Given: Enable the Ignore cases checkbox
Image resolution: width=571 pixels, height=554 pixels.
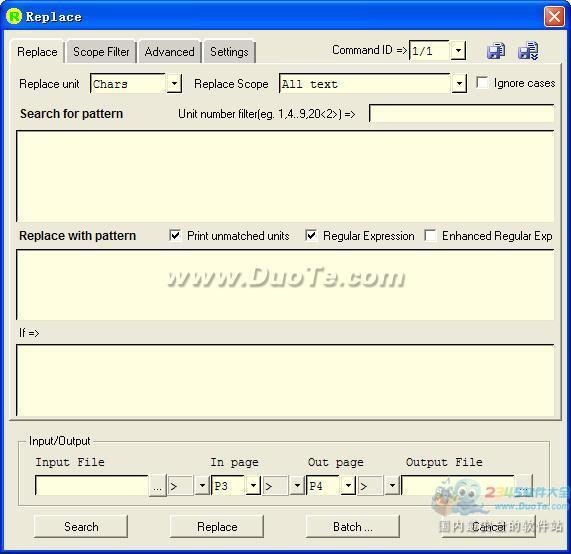Looking at the screenshot, I should tap(482, 83).
